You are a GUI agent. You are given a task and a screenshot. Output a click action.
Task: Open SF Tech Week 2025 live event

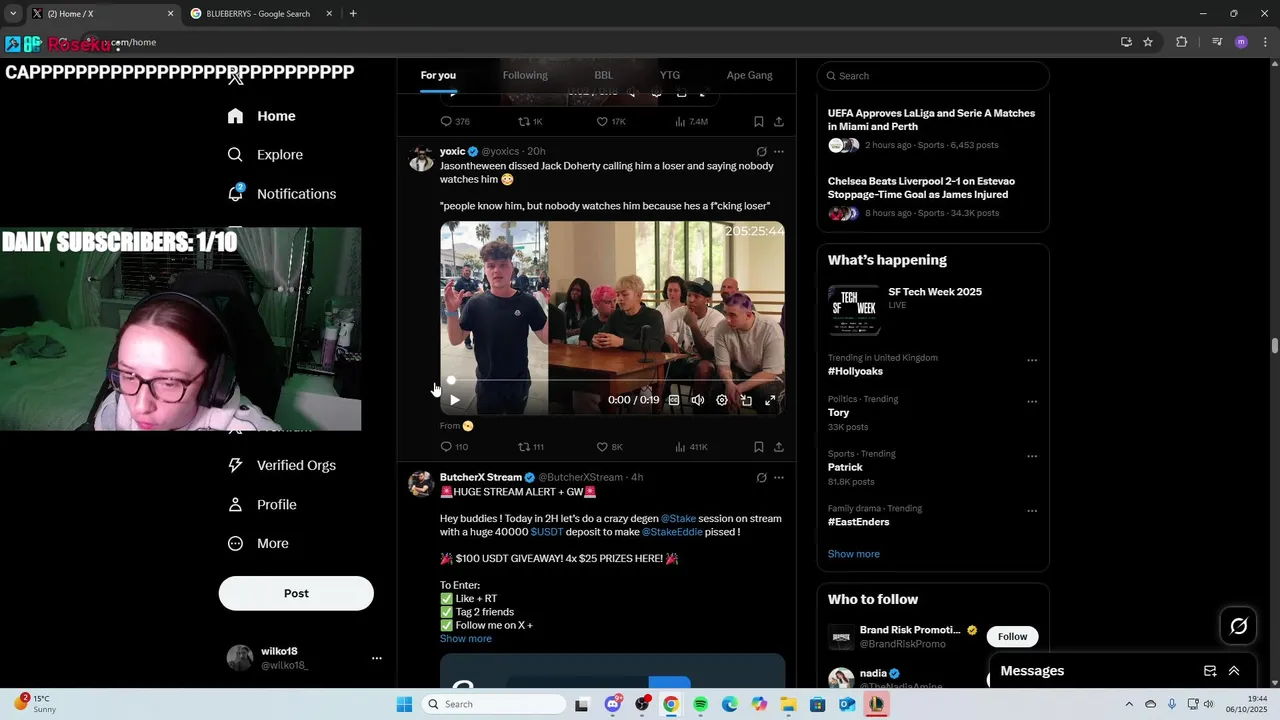(x=933, y=308)
